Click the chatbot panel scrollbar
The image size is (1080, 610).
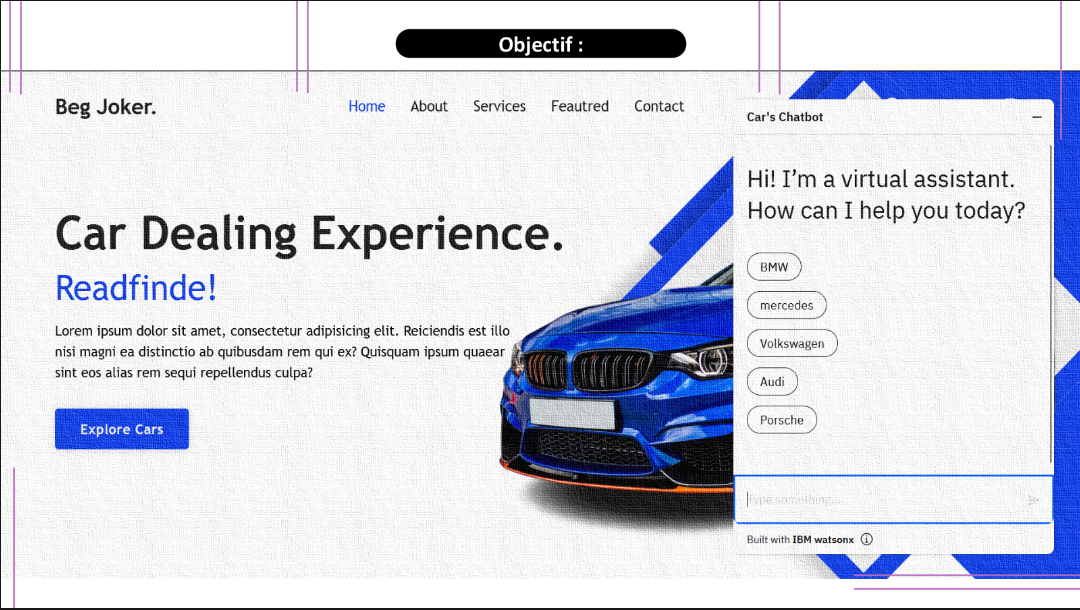click(x=1051, y=303)
